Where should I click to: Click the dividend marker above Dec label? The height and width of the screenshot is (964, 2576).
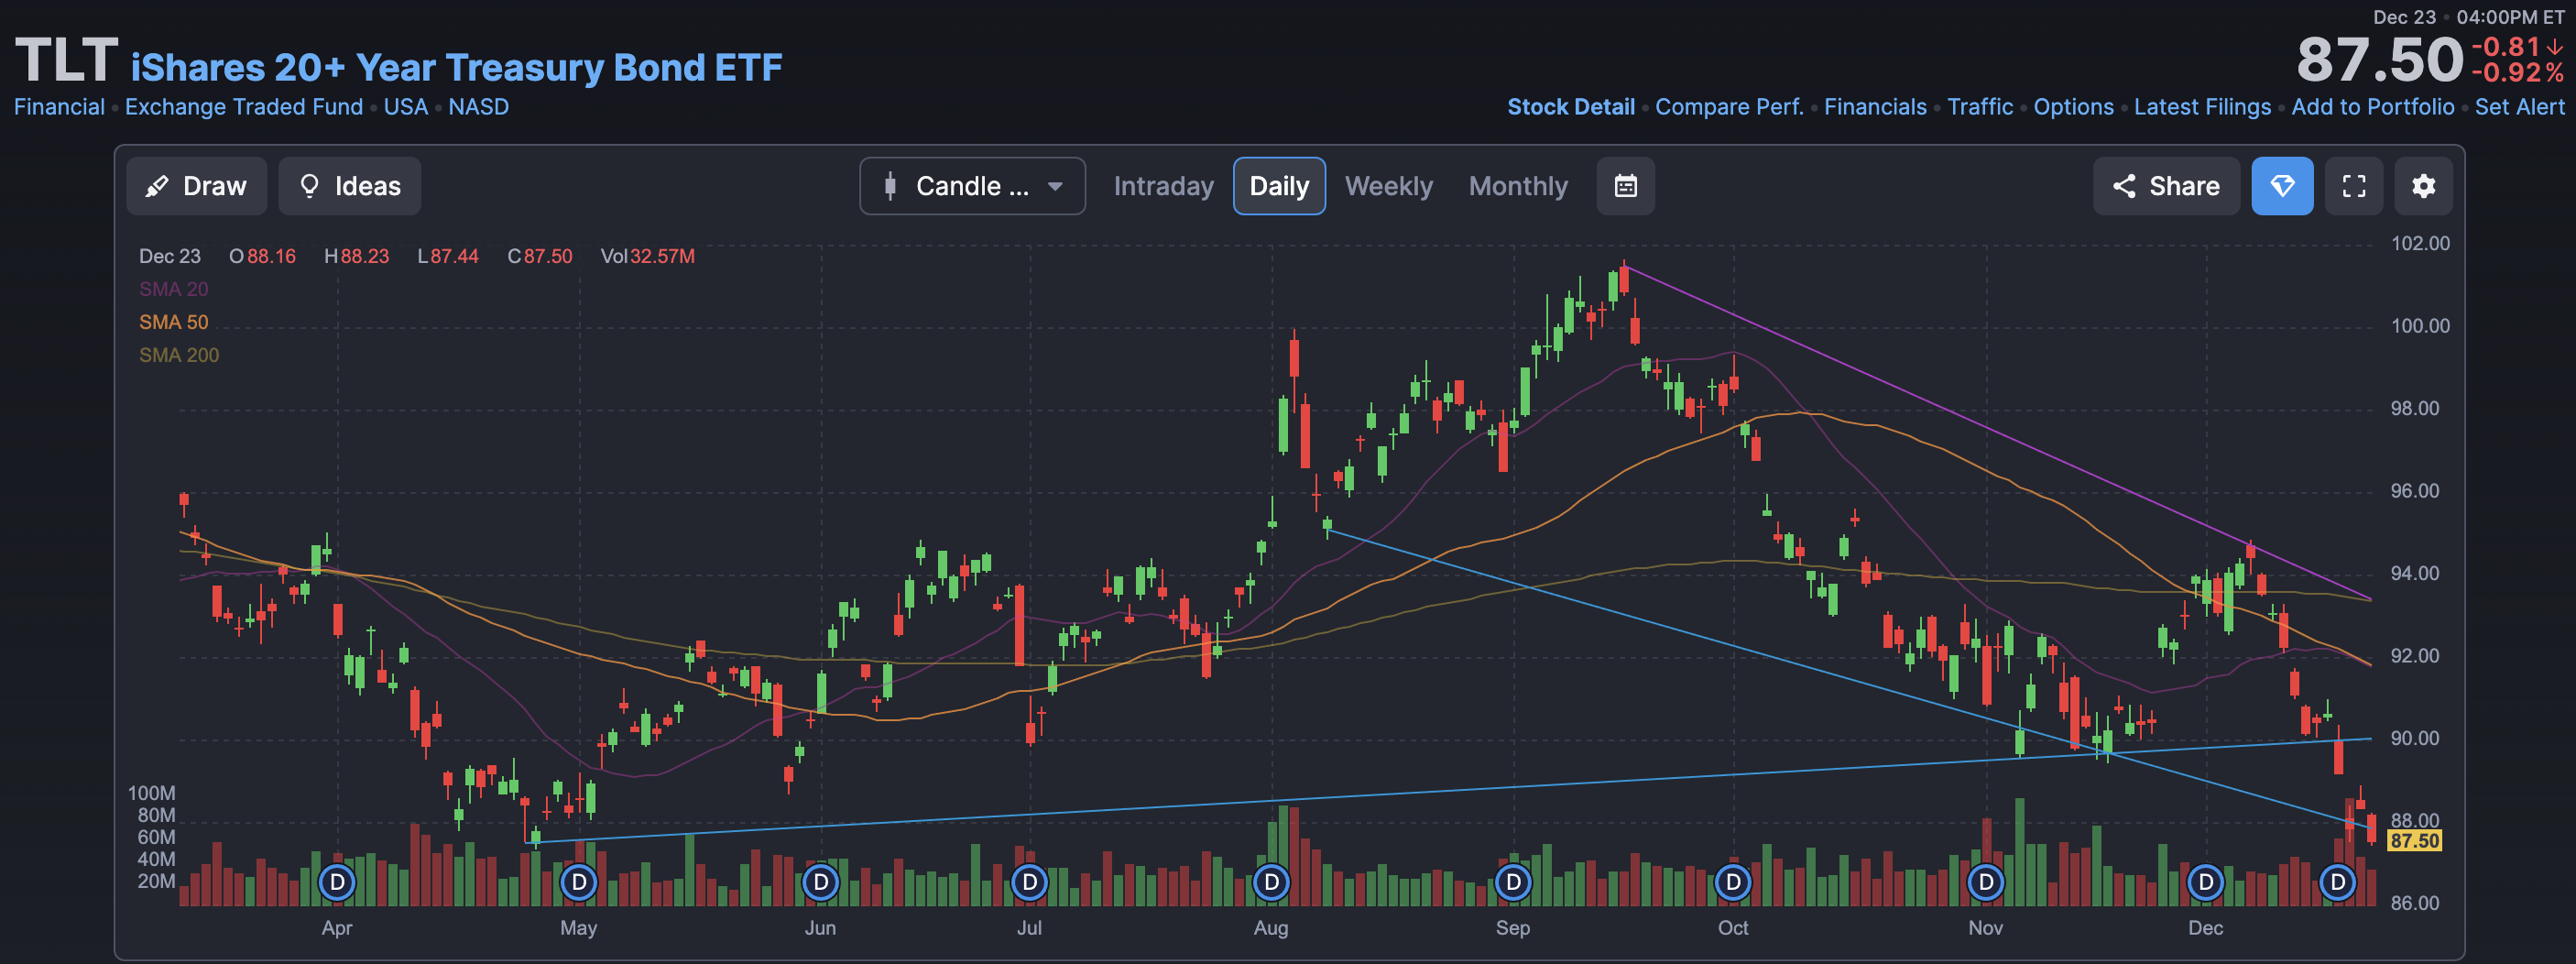pyautogui.click(x=2205, y=882)
